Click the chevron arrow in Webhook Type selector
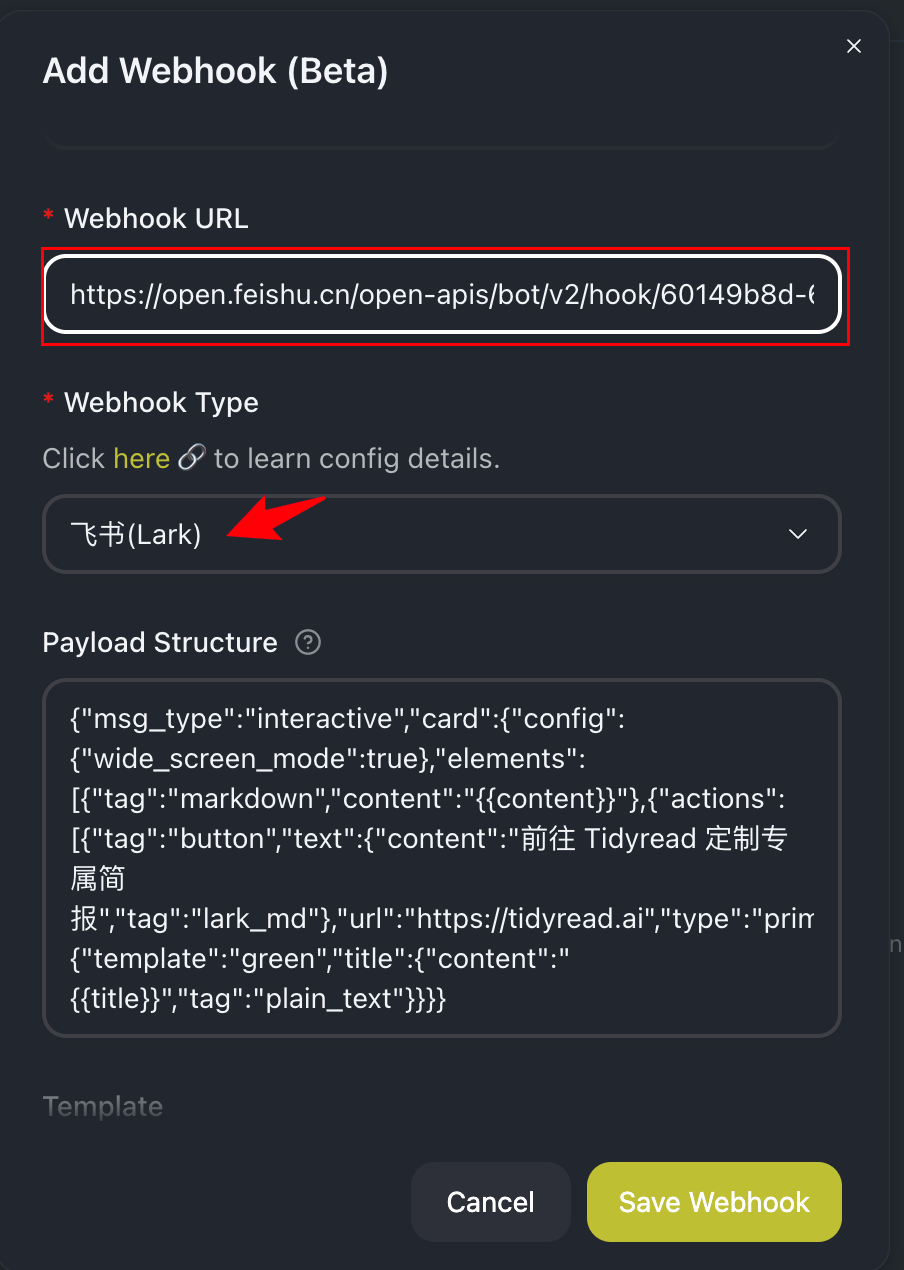 798,534
